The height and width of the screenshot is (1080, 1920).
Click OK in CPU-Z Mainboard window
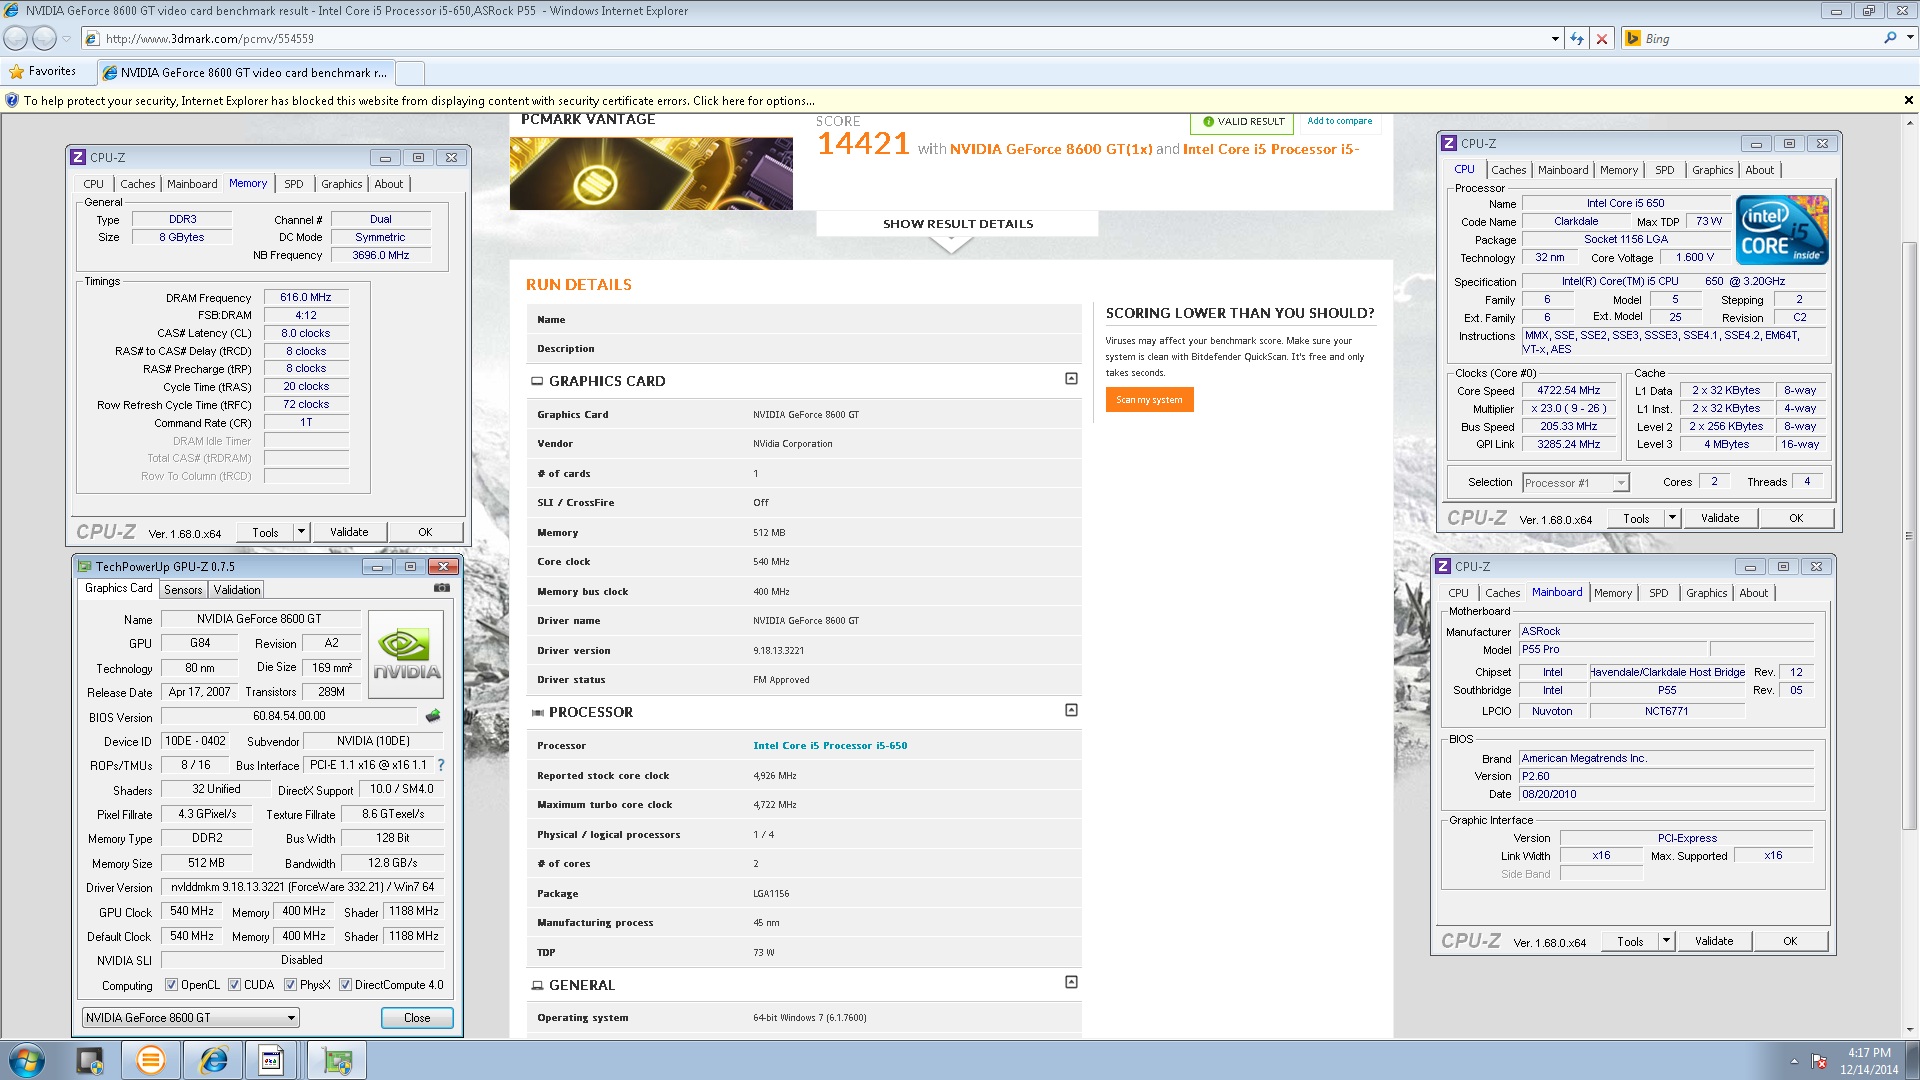click(1790, 941)
